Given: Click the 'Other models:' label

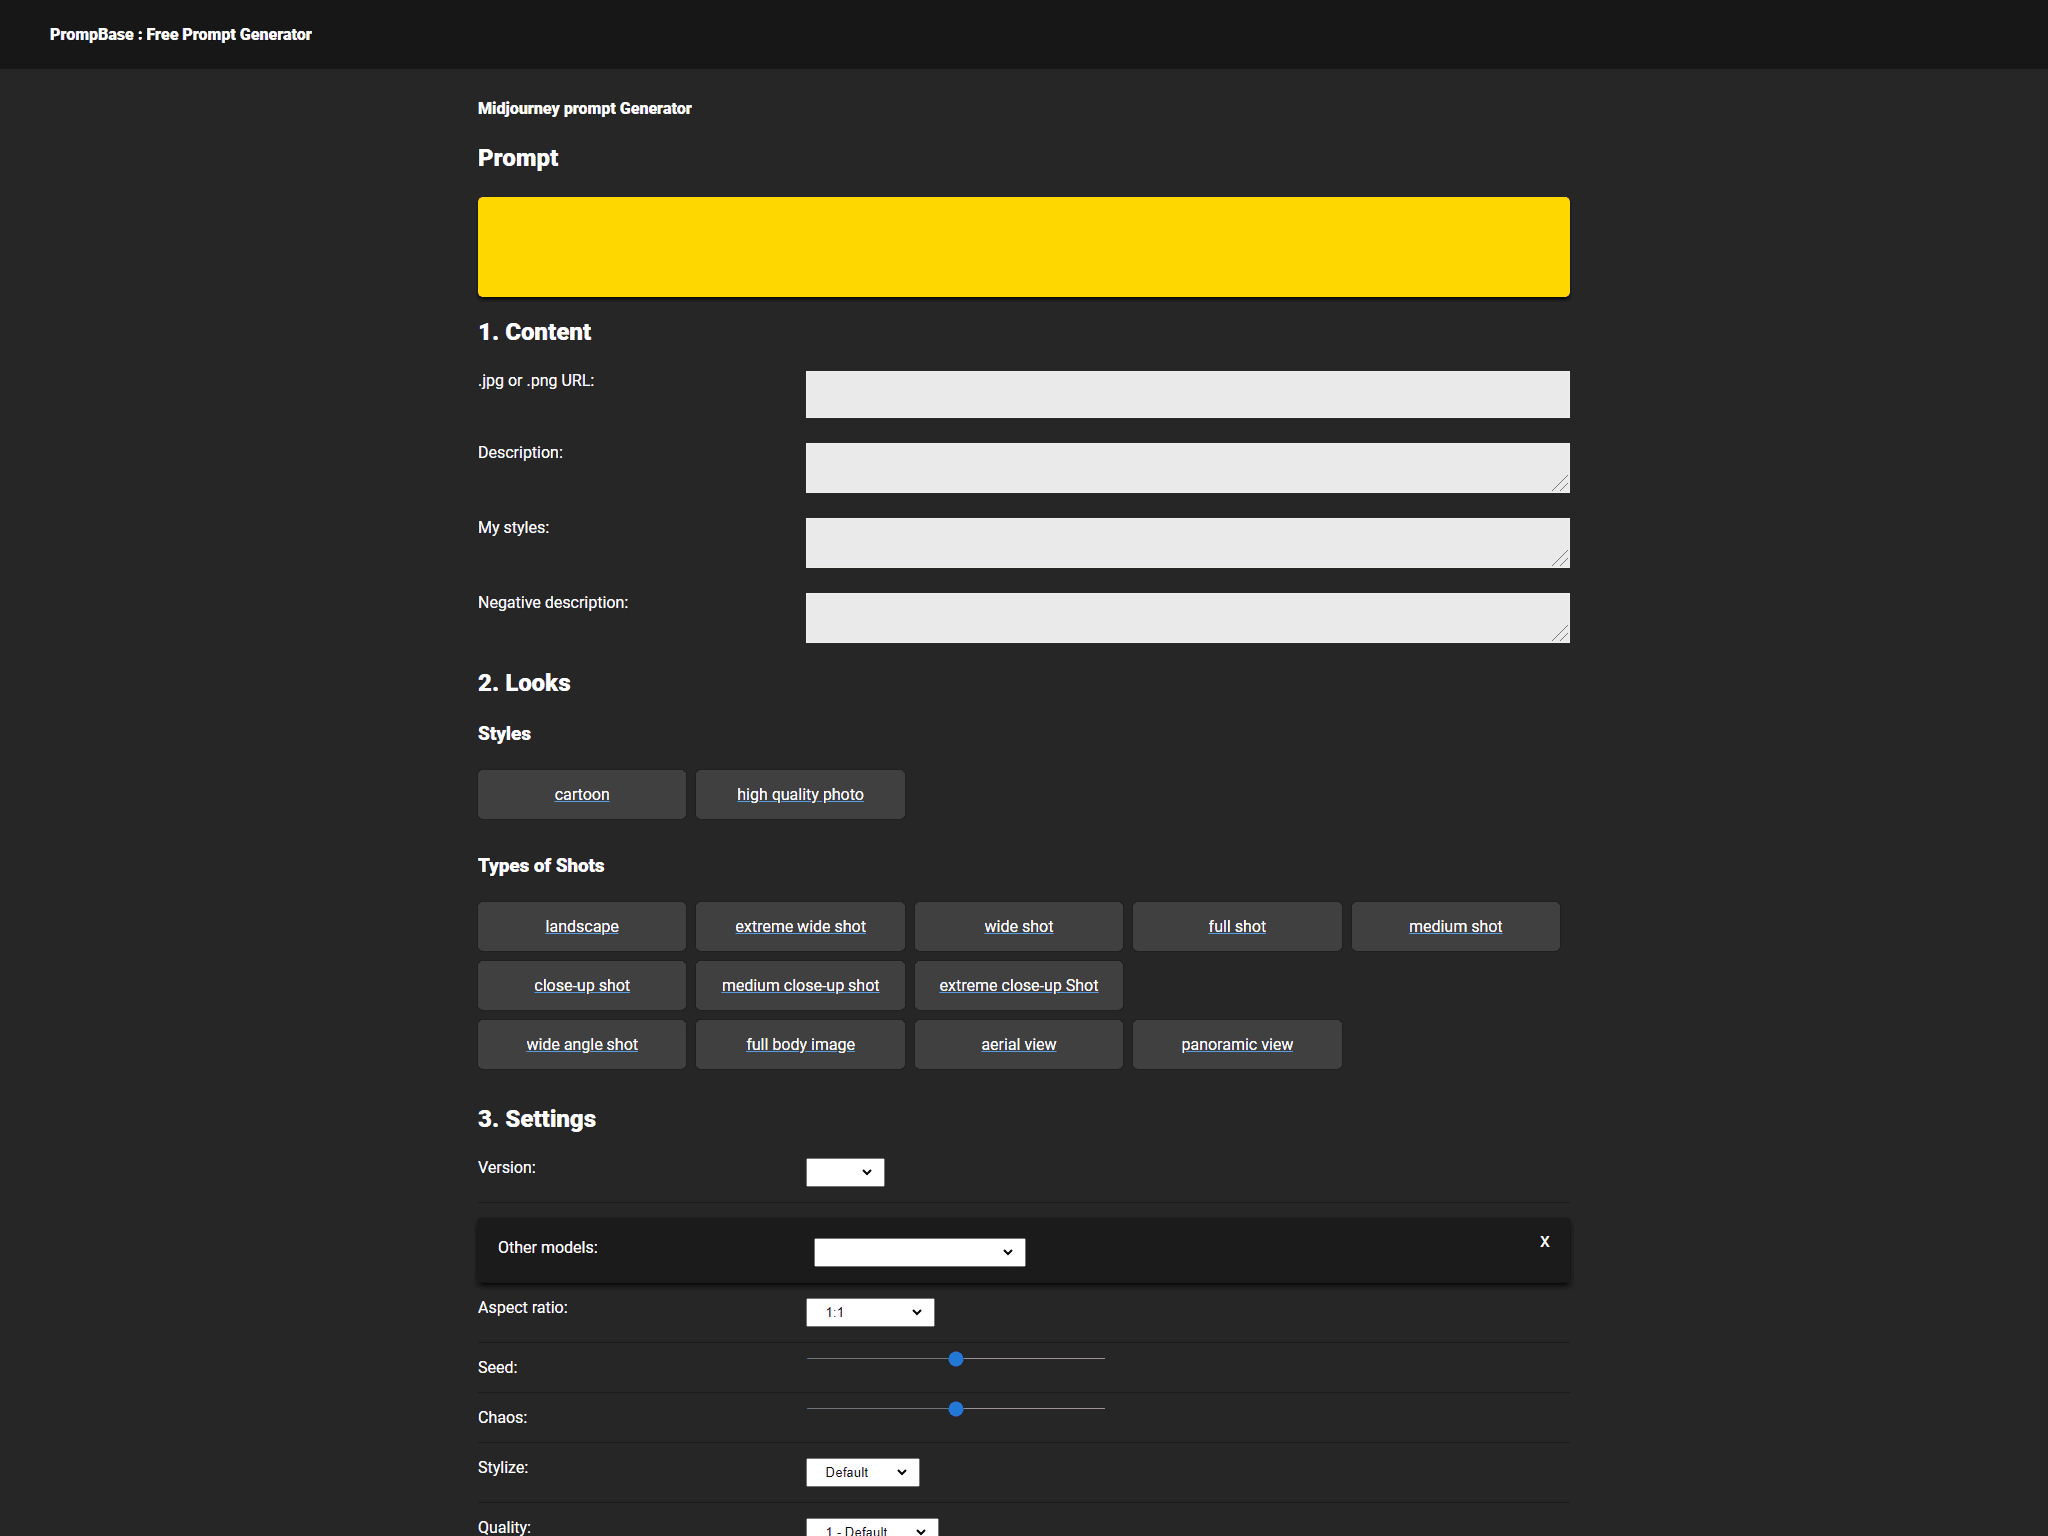Looking at the screenshot, I should click(548, 1247).
